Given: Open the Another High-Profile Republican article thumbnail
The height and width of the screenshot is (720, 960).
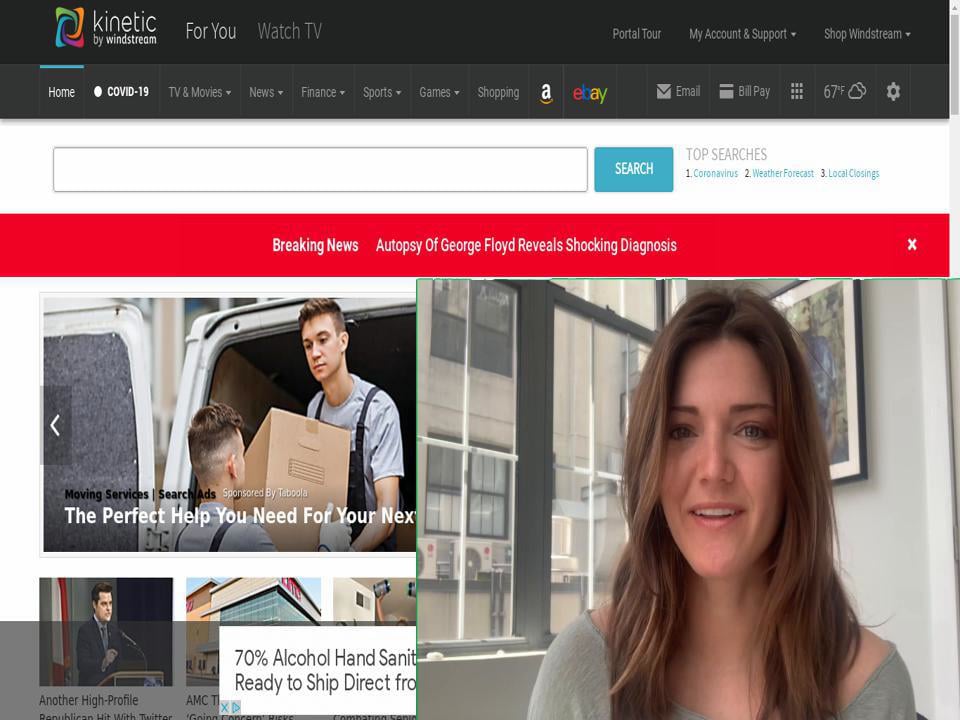Looking at the screenshot, I should click(x=106, y=631).
